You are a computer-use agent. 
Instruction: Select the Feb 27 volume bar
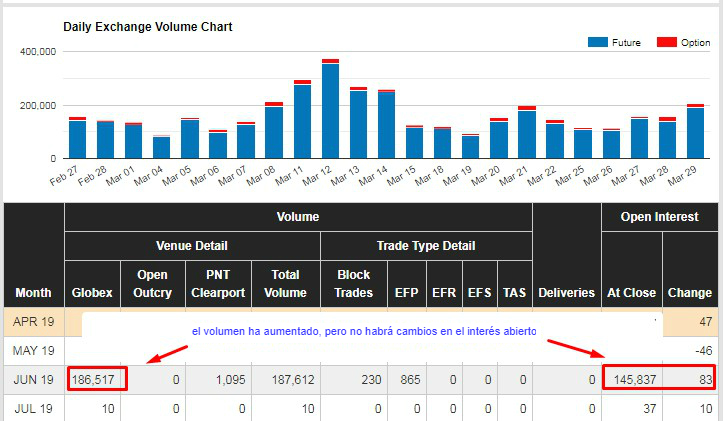pyautogui.click(x=77, y=138)
